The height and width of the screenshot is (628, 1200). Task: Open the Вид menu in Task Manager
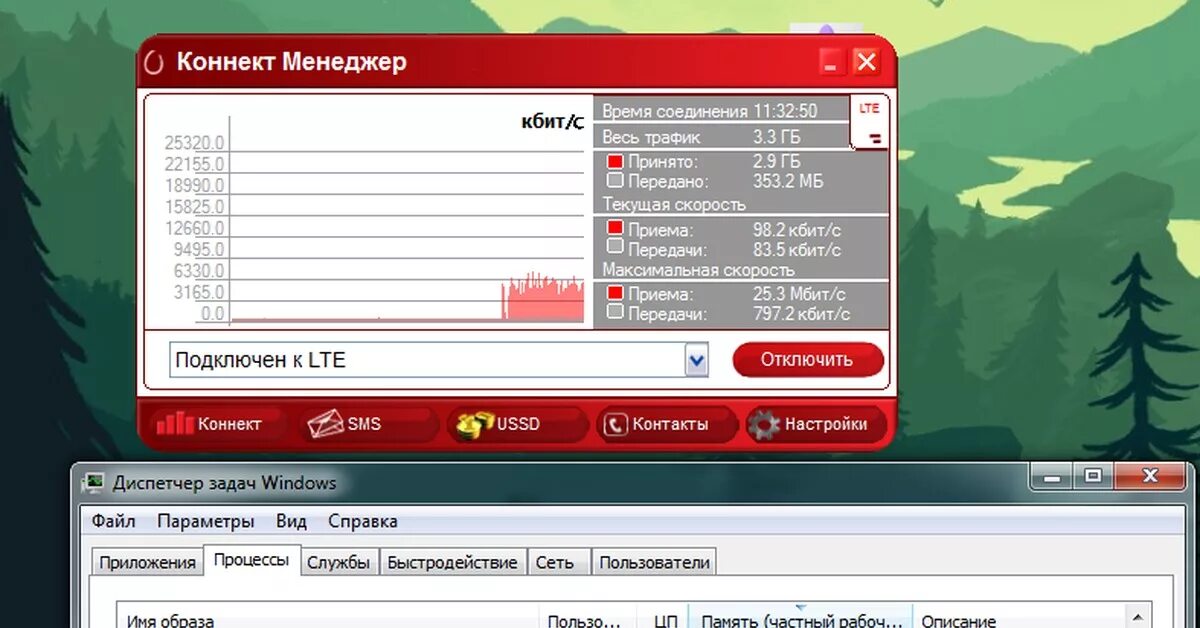click(x=291, y=521)
